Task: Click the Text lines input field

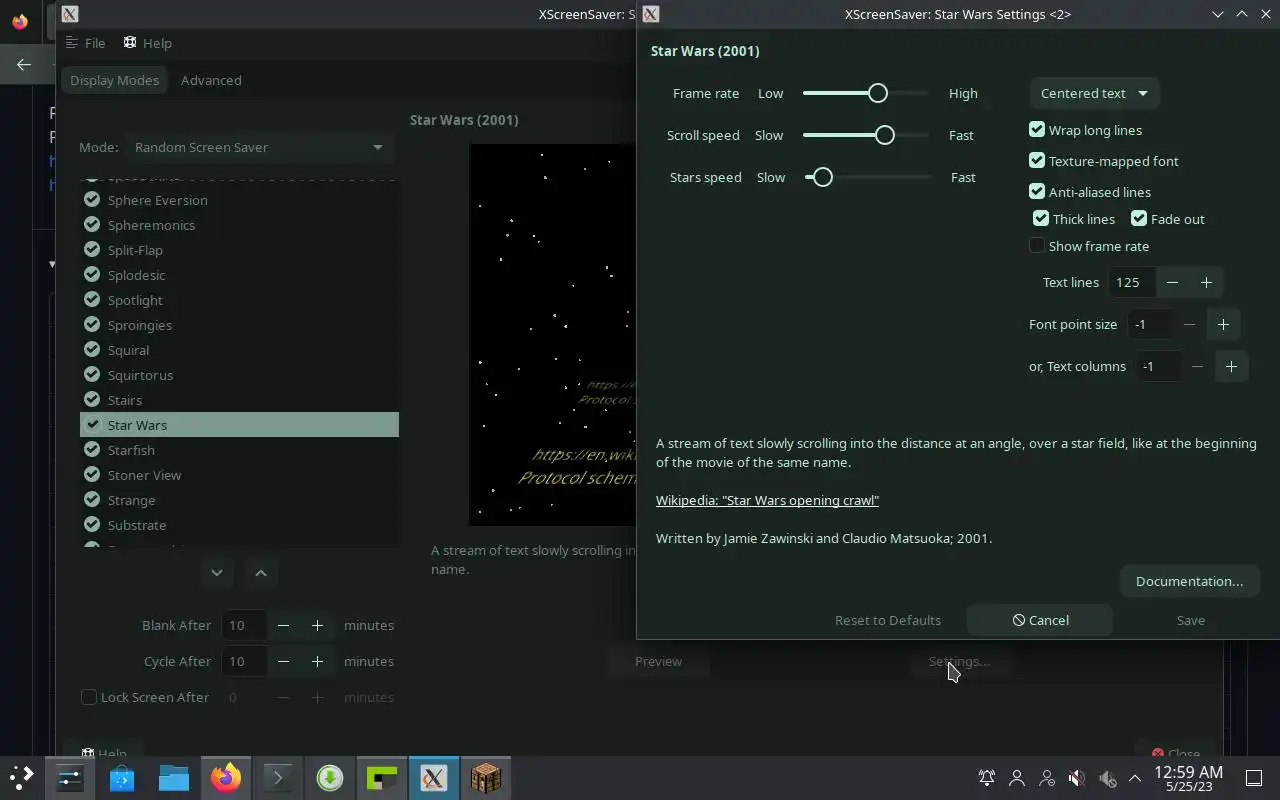Action: pyautogui.click(x=1132, y=283)
